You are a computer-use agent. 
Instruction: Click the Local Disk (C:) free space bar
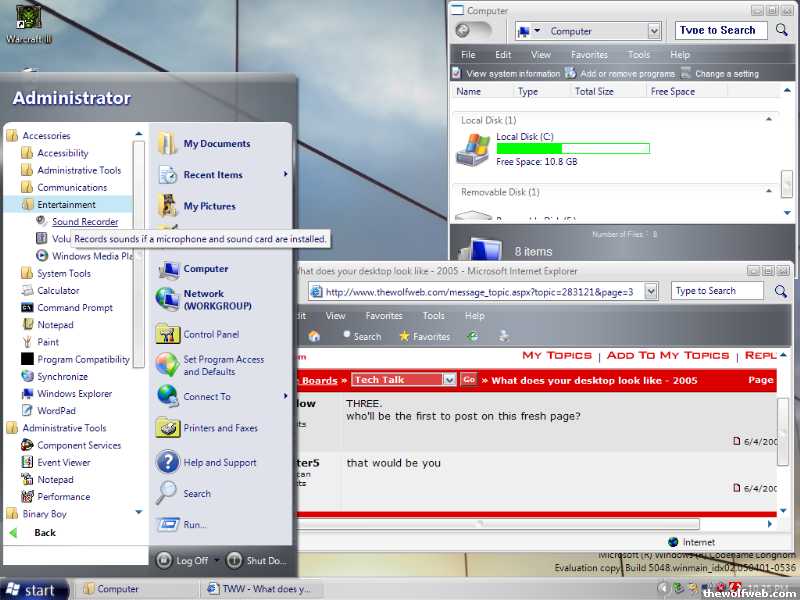pos(573,148)
